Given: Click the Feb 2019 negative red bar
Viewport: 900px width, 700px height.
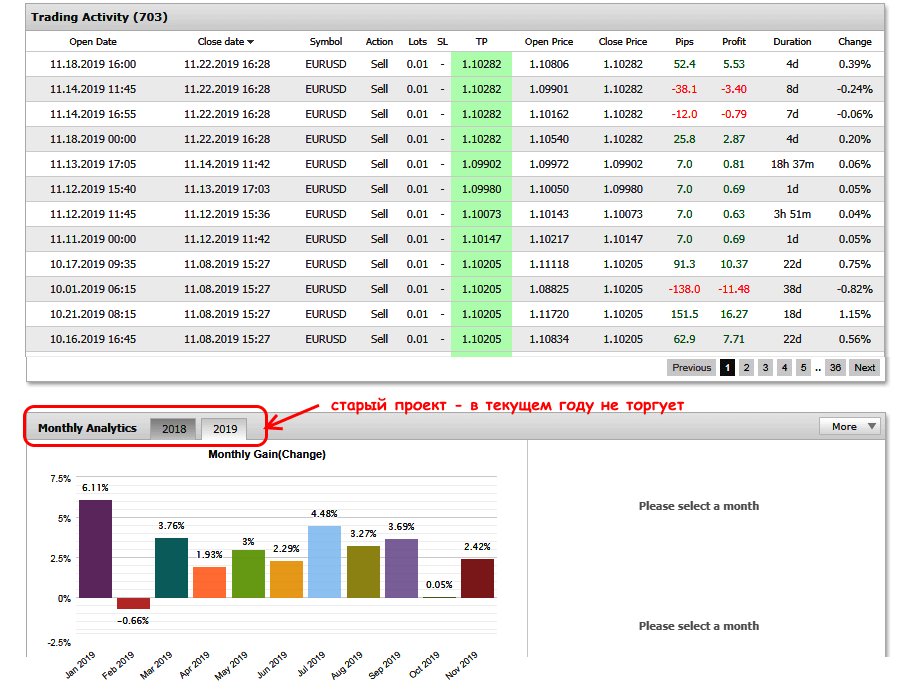Looking at the screenshot, I should point(133,603).
